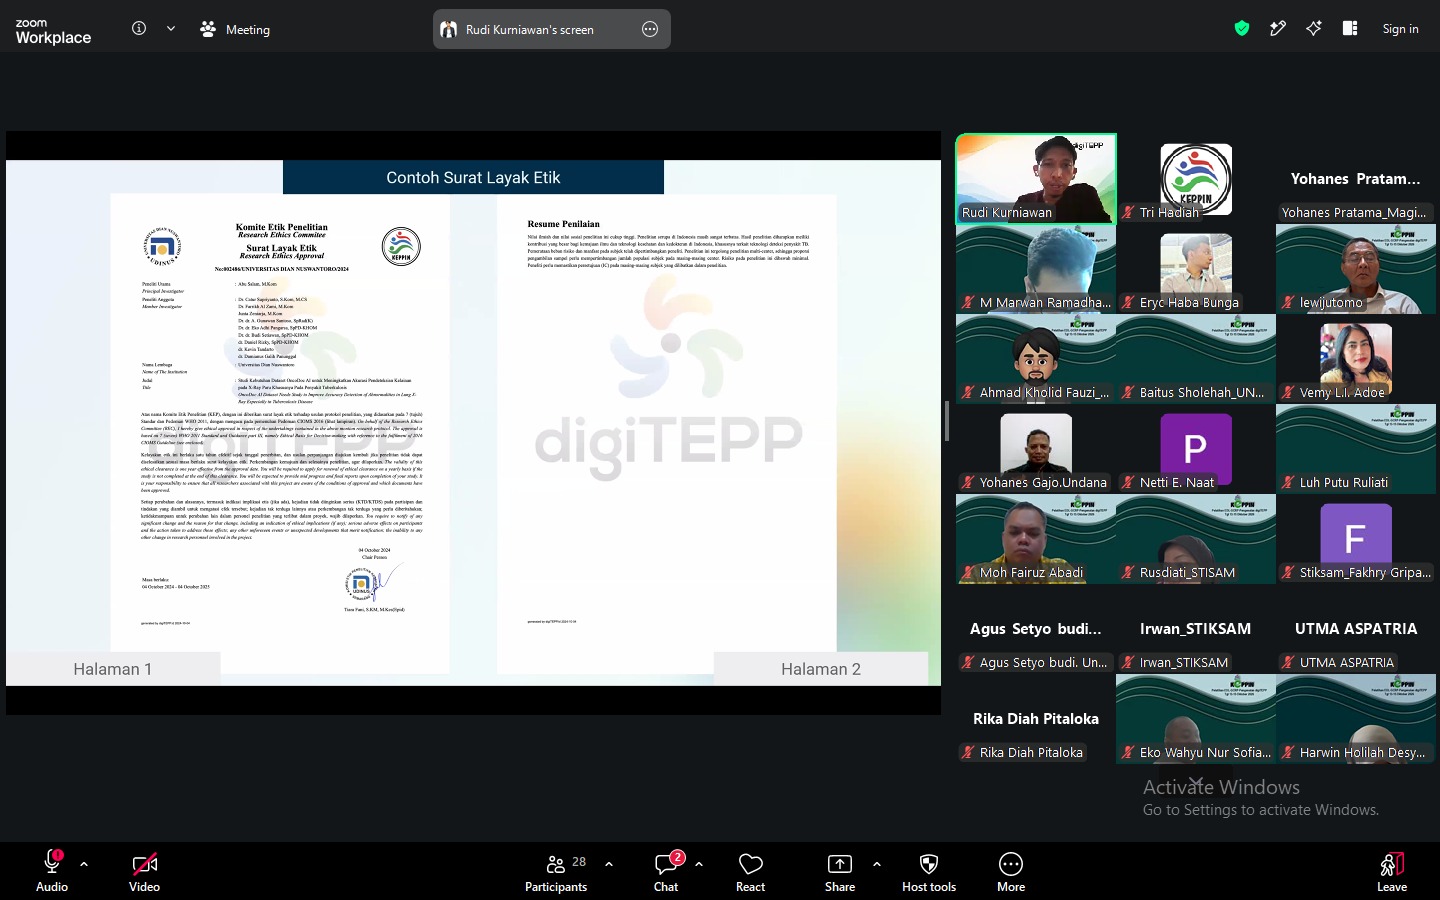Click the Meeting tab label
This screenshot has width=1440, height=900.
(247, 29)
